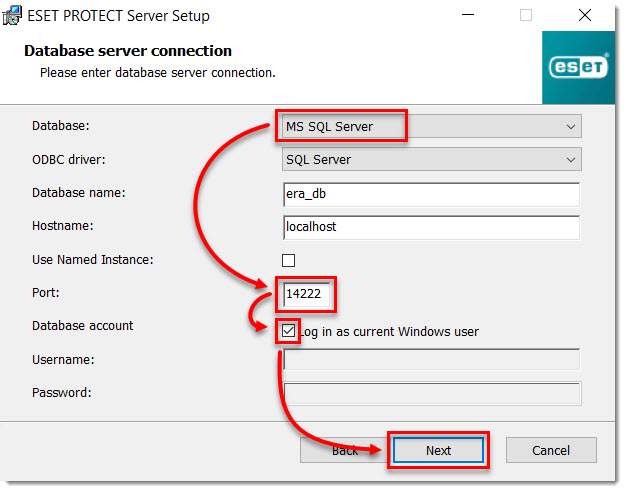The width and height of the screenshot is (625, 491).
Task: Go to the next setup step
Action: point(438,450)
